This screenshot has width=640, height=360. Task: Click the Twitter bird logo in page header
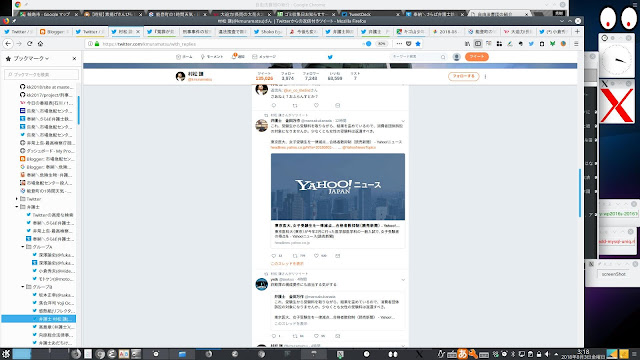[x=330, y=57]
